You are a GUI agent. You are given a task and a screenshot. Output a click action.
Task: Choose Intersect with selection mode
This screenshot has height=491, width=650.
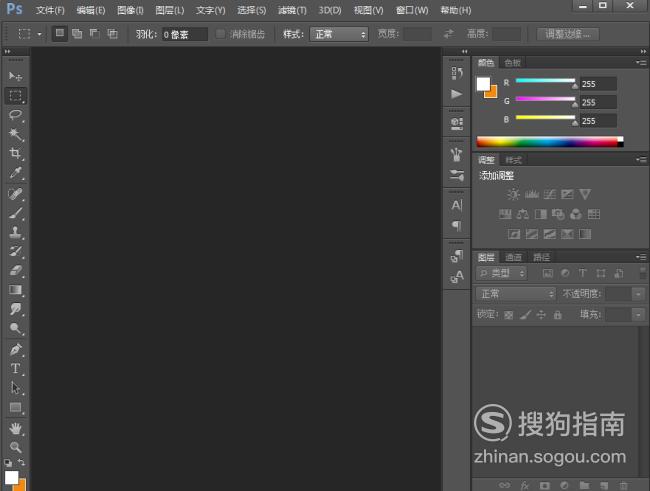tap(113, 34)
